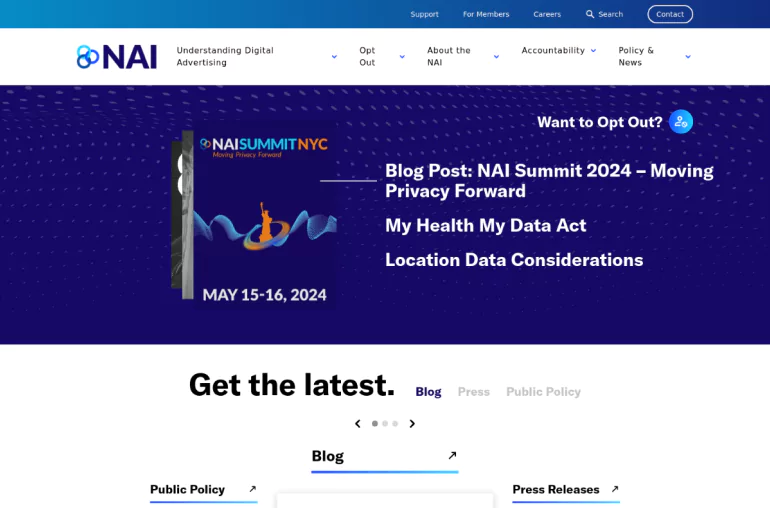Open Location Data Considerations link

coord(514,260)
